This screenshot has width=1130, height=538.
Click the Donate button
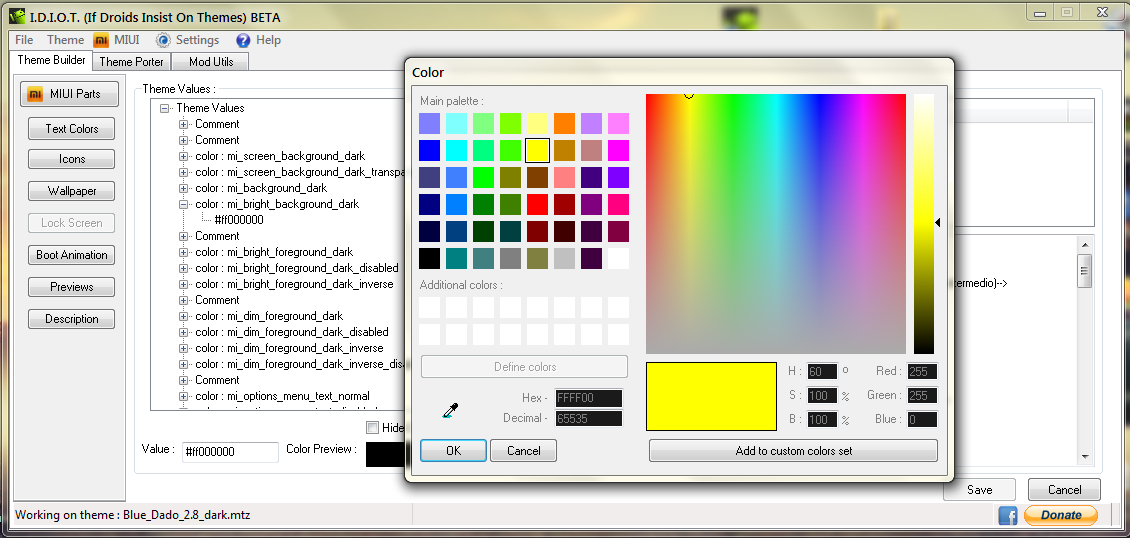coord(1060,515)
